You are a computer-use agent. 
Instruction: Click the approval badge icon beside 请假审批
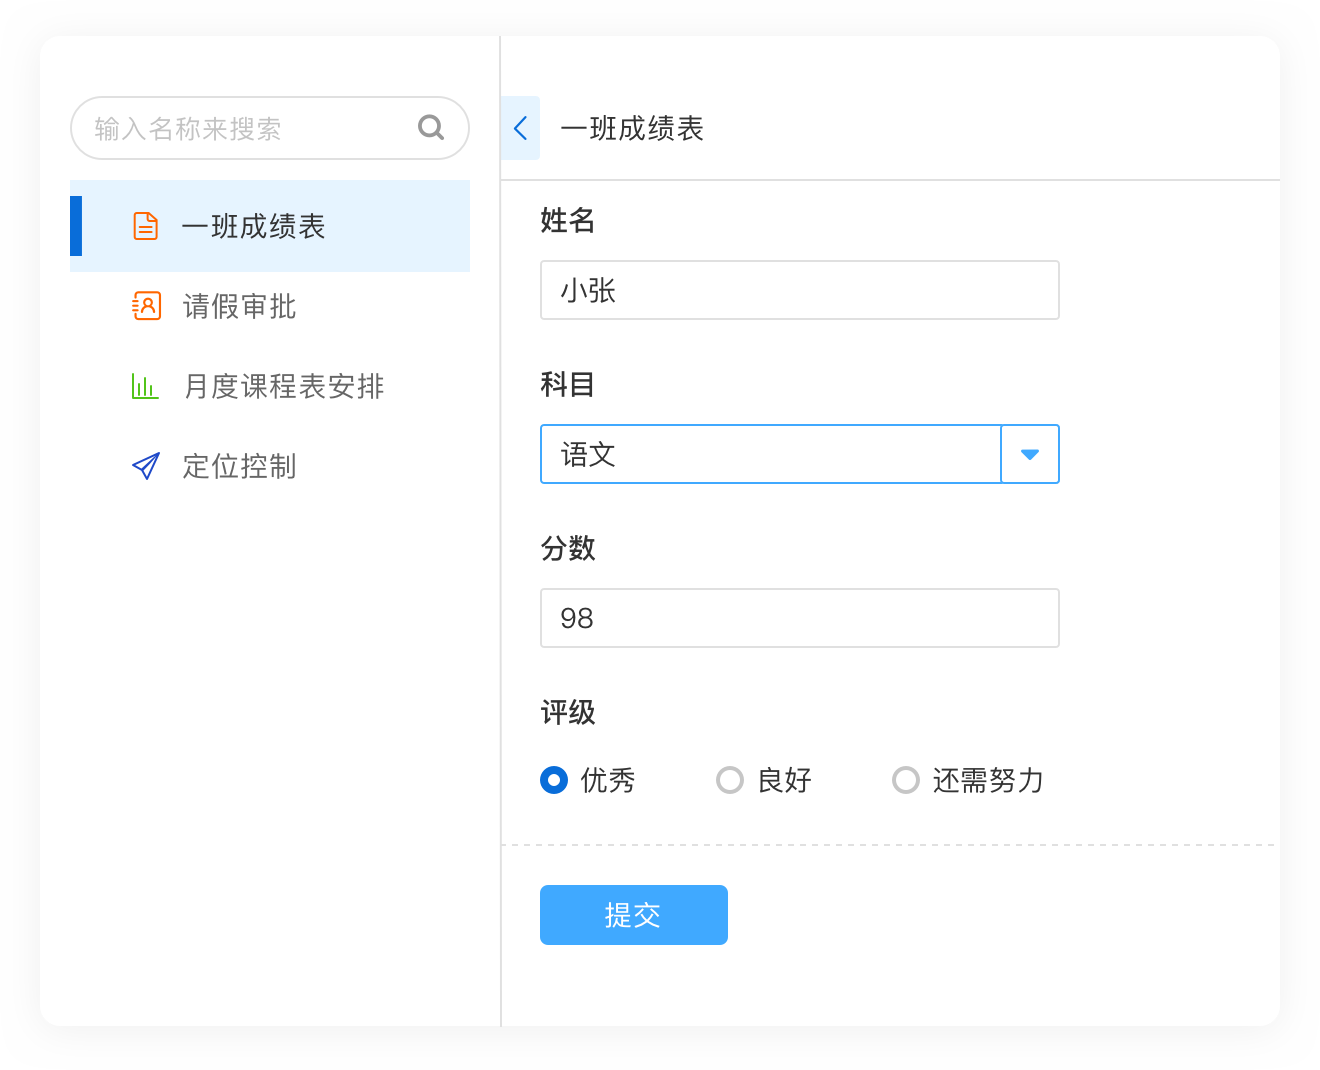pos(146,307)
